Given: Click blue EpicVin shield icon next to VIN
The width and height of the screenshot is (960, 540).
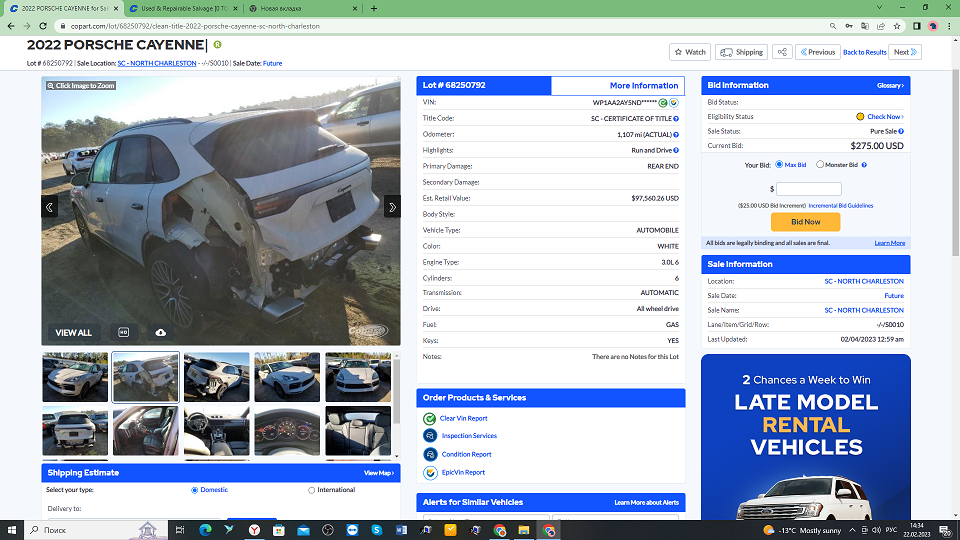Looking at the screenshot, I should tap(673, 103).
